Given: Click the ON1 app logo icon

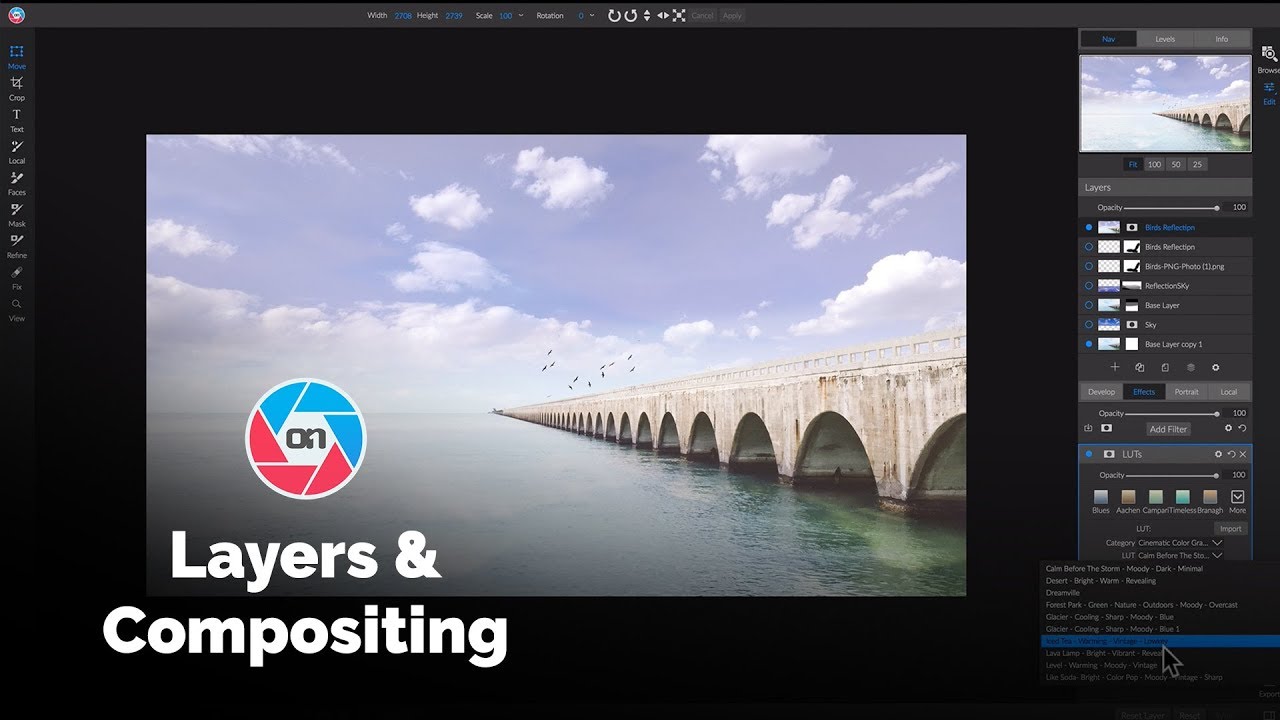Looking at the screenshot, I should click(x=16, y=15).
